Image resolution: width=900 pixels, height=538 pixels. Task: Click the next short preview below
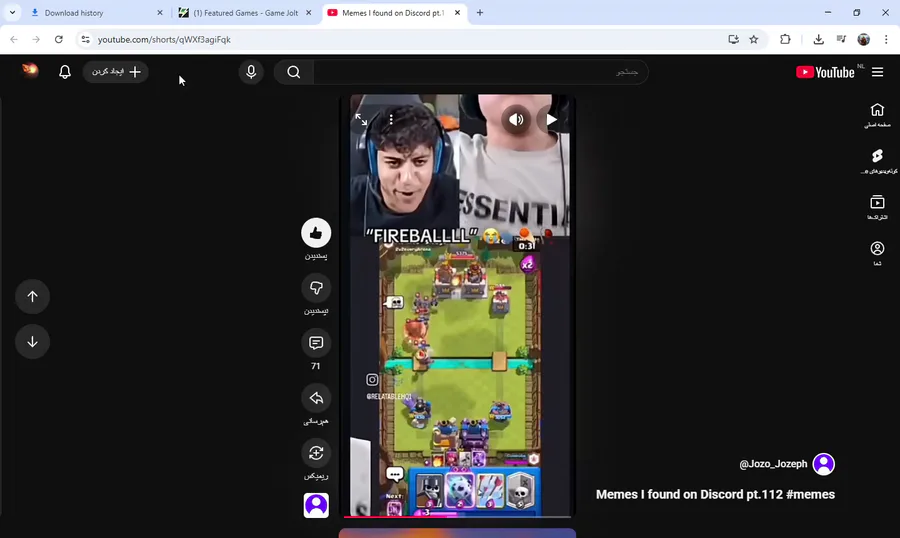[457, 533]
